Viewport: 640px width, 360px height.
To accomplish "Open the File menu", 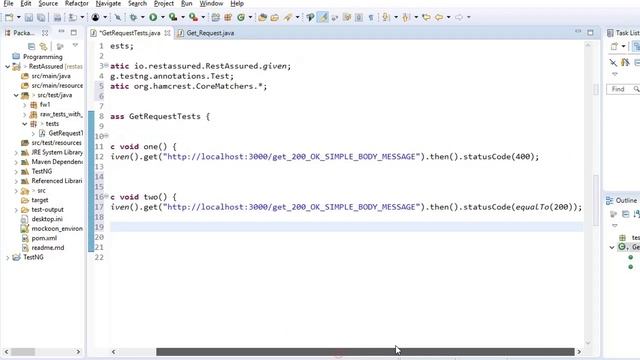I will point(8,4).
